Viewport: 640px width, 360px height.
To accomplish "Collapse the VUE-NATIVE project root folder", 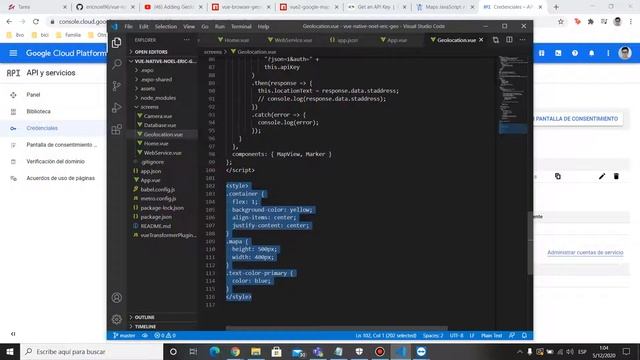I will coord(163,61).
